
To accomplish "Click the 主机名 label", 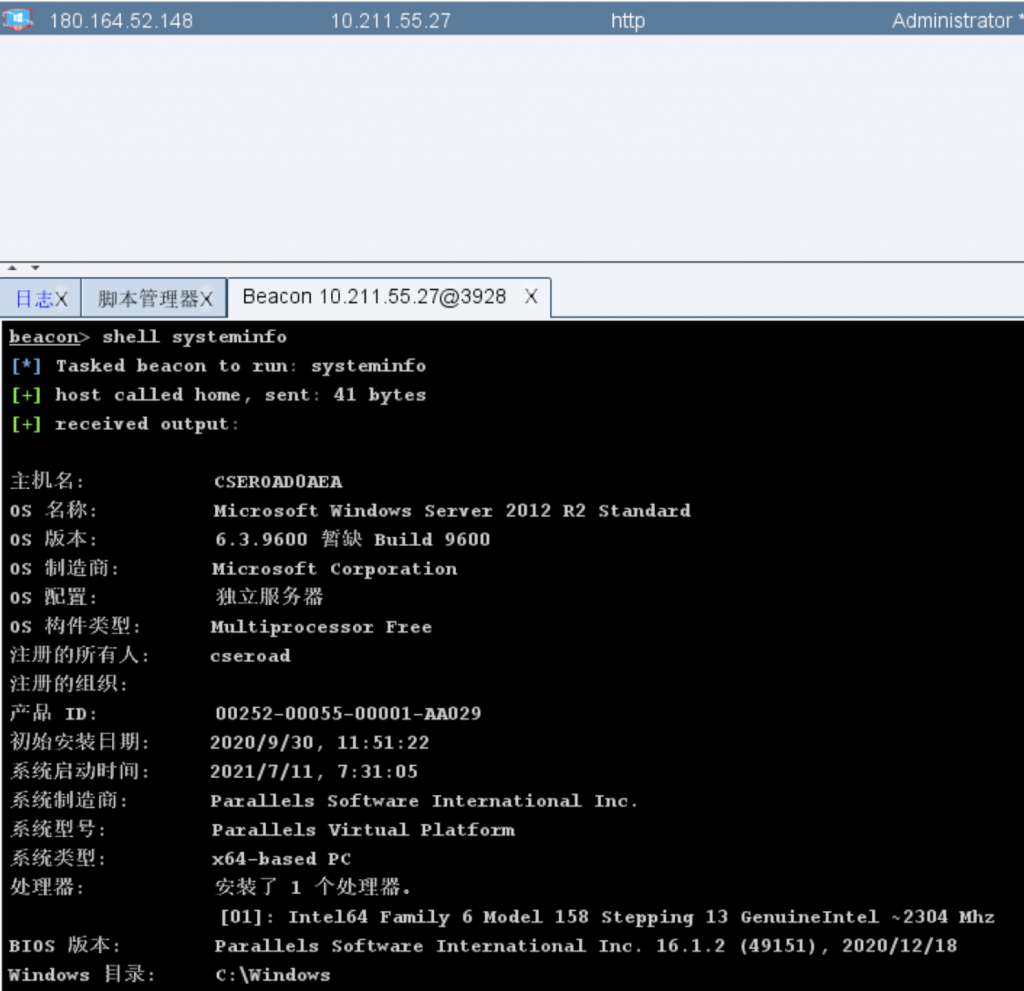I will (47, 481).
